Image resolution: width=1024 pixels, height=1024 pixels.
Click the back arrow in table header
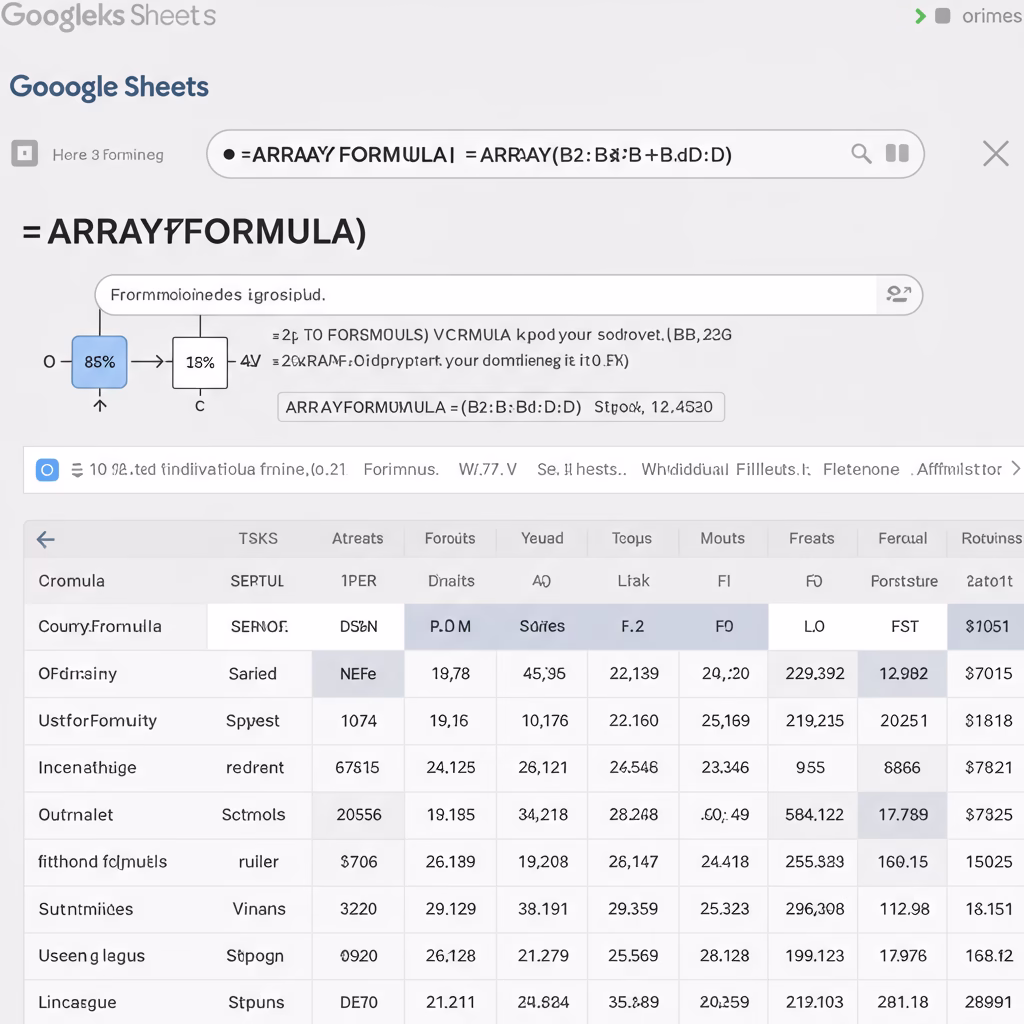pyautogui.click(x=46, y=539)
